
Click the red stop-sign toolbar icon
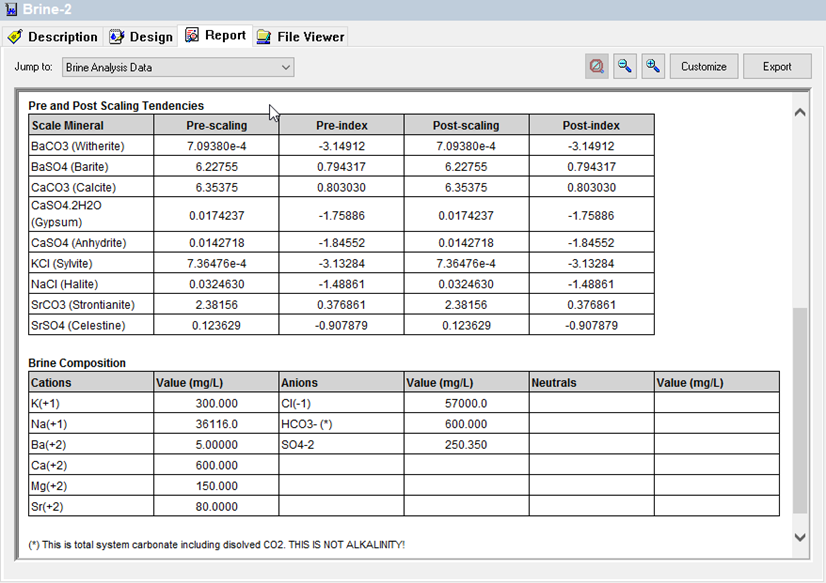click(x=596, y=65)
